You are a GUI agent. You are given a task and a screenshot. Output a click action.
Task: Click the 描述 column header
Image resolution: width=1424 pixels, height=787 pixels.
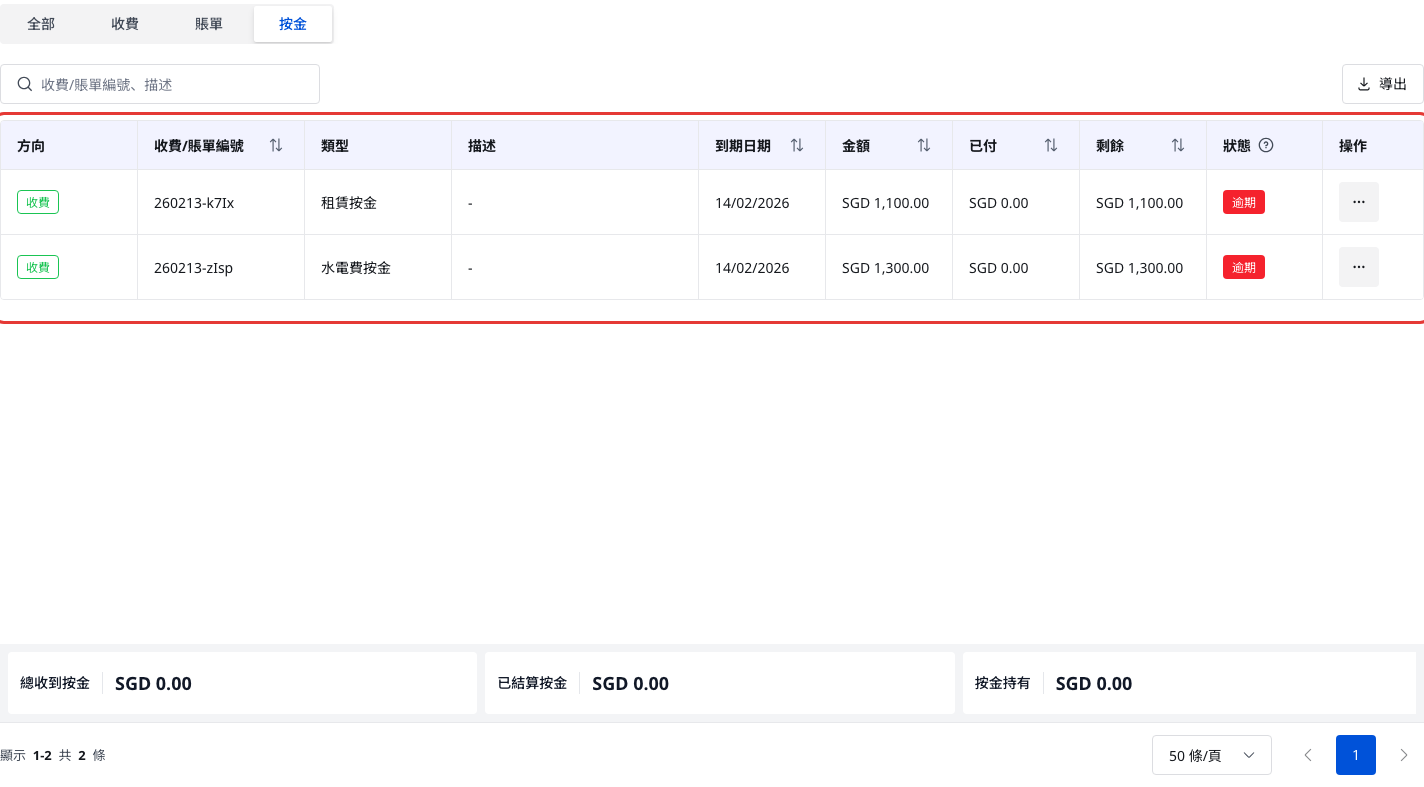[x=482, y=146]
